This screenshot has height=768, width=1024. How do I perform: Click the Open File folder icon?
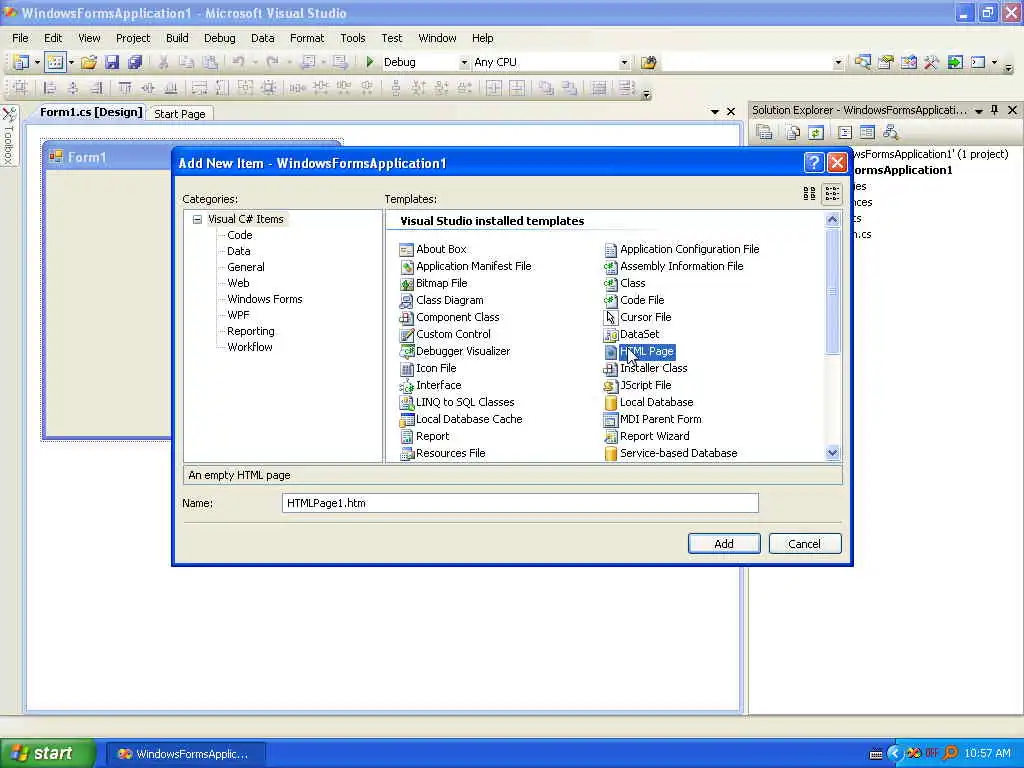click(x=89, y=62)
